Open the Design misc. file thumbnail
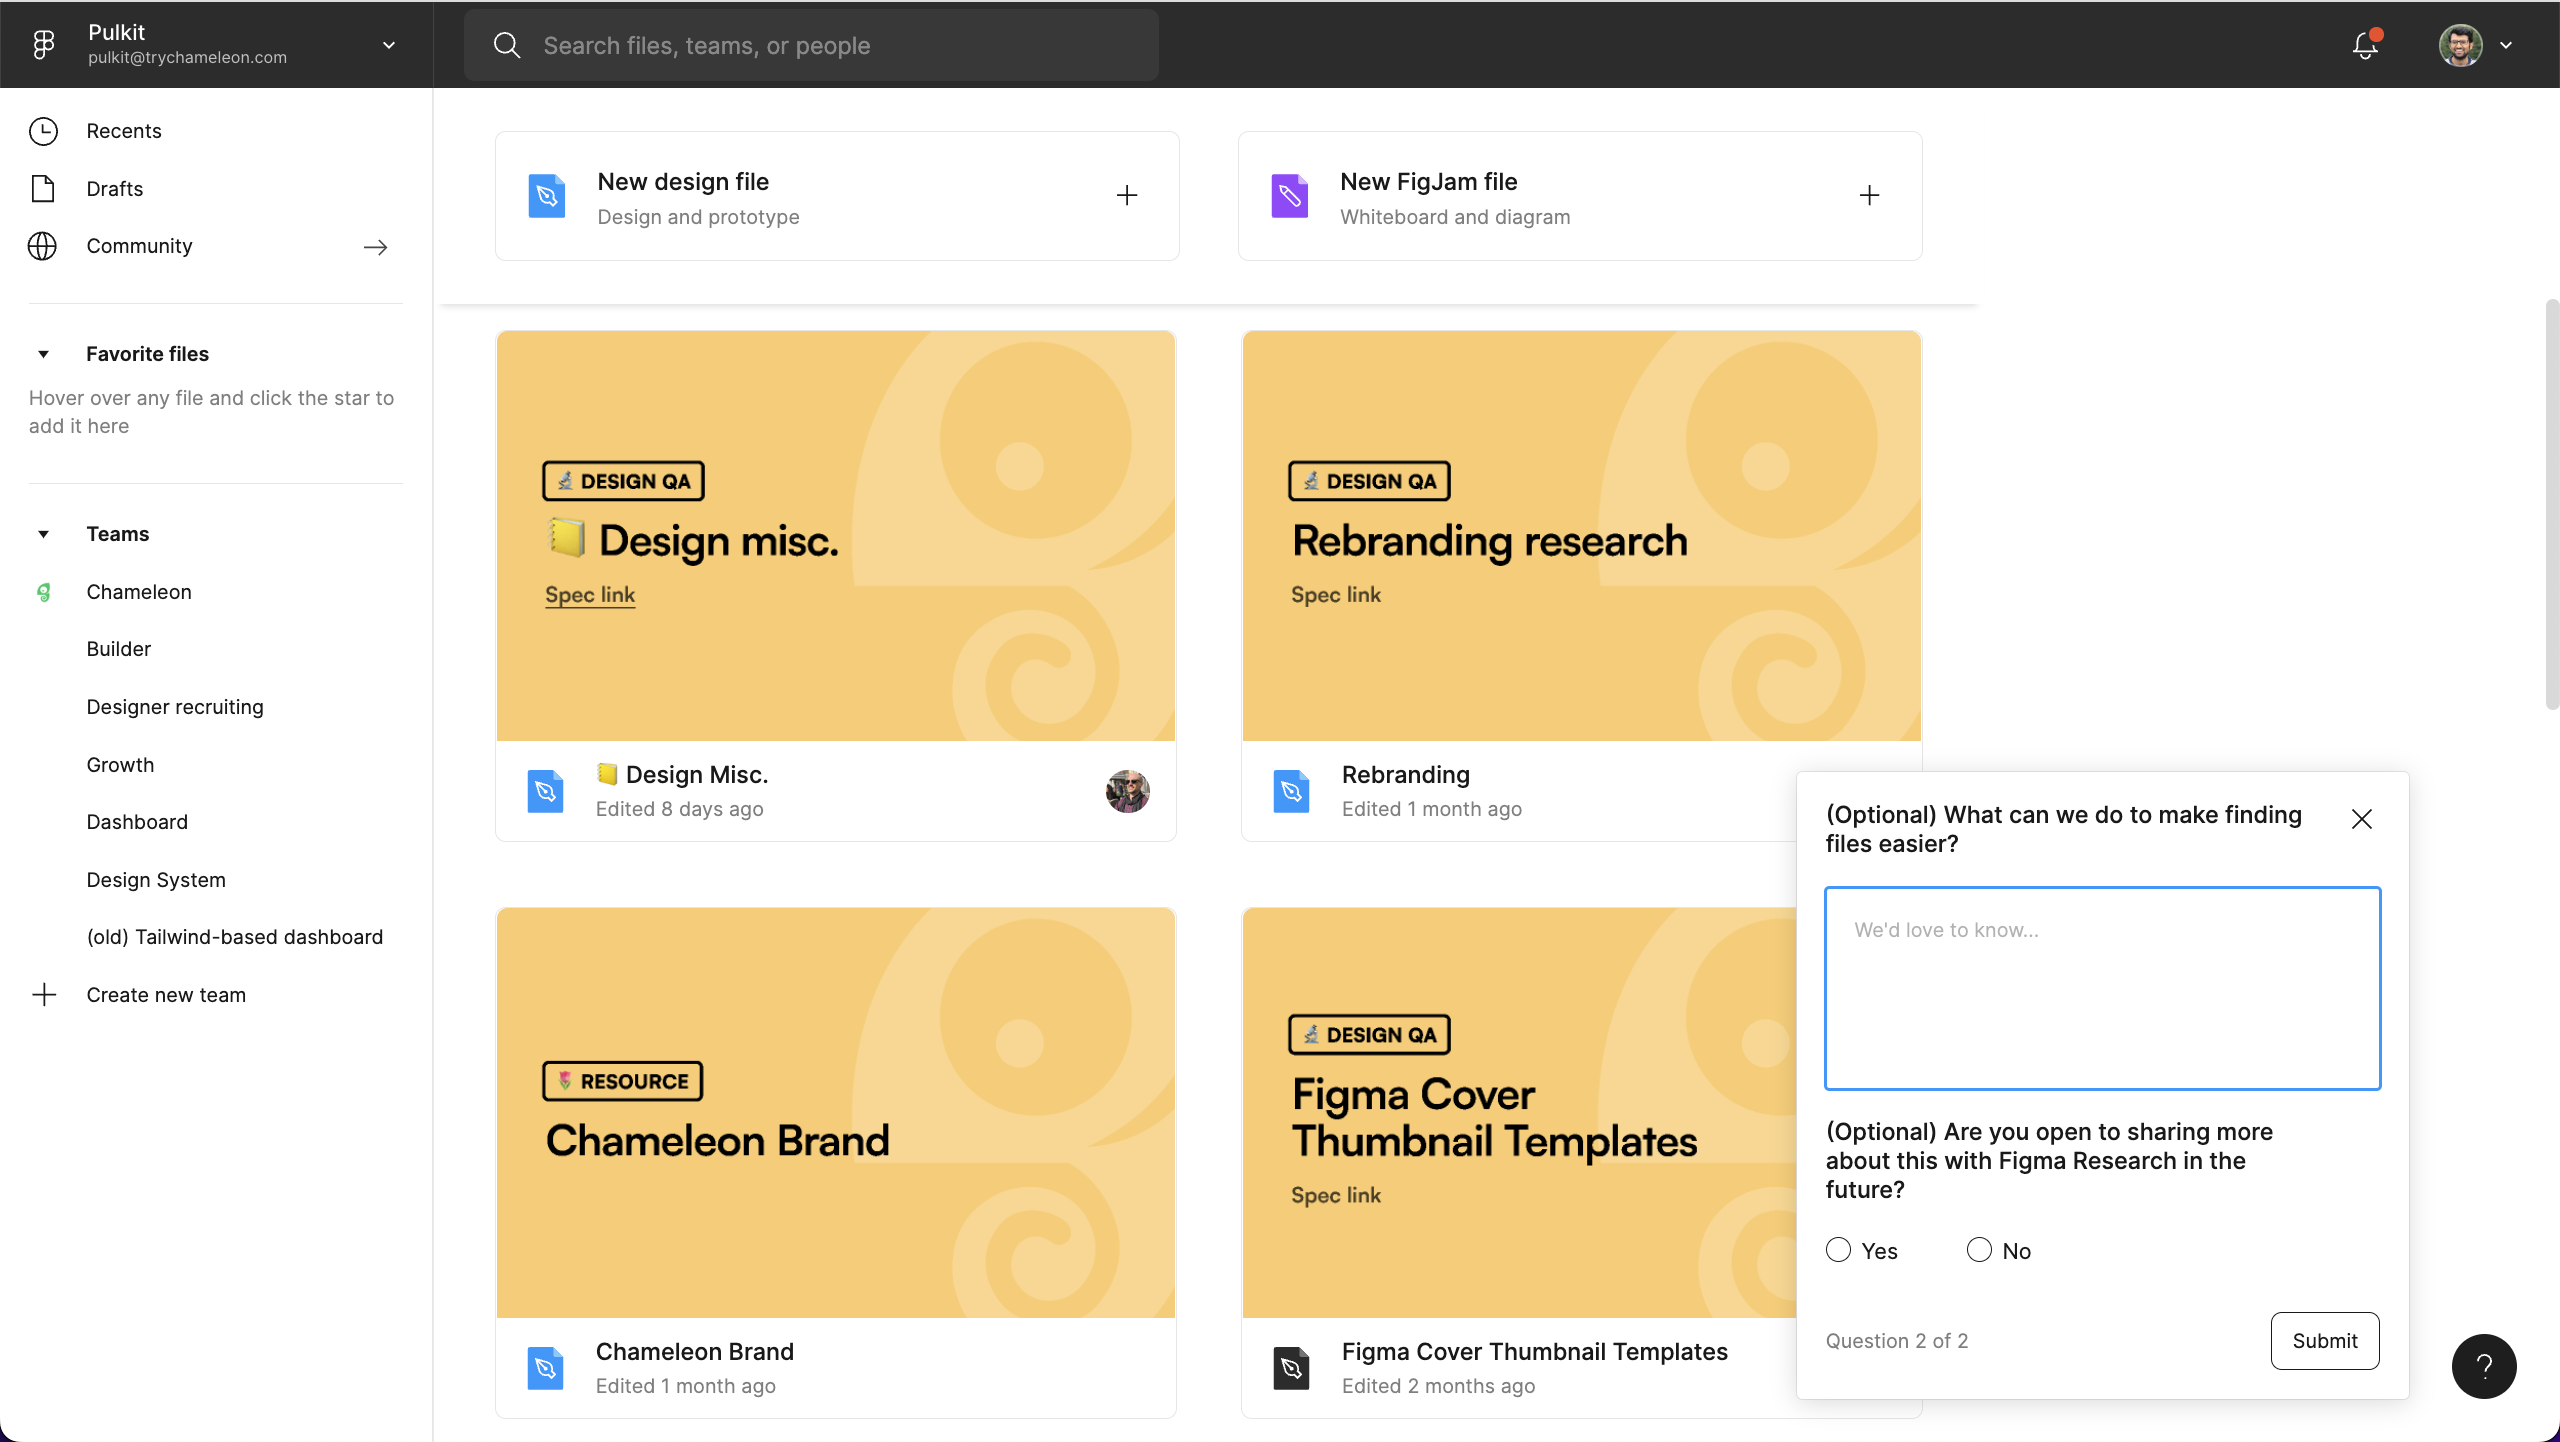 (836, 536)
